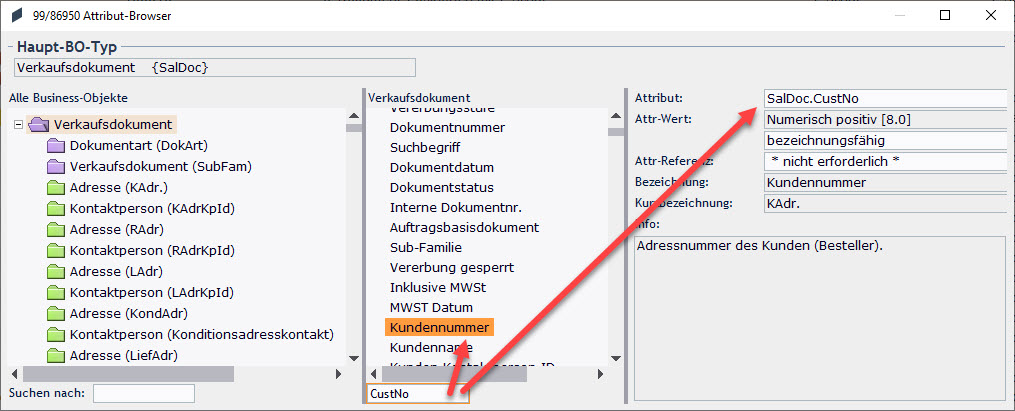Select Adresse (LAdr) tree entry
Viewport: 1015px width, 411px height.
[116, 271]
